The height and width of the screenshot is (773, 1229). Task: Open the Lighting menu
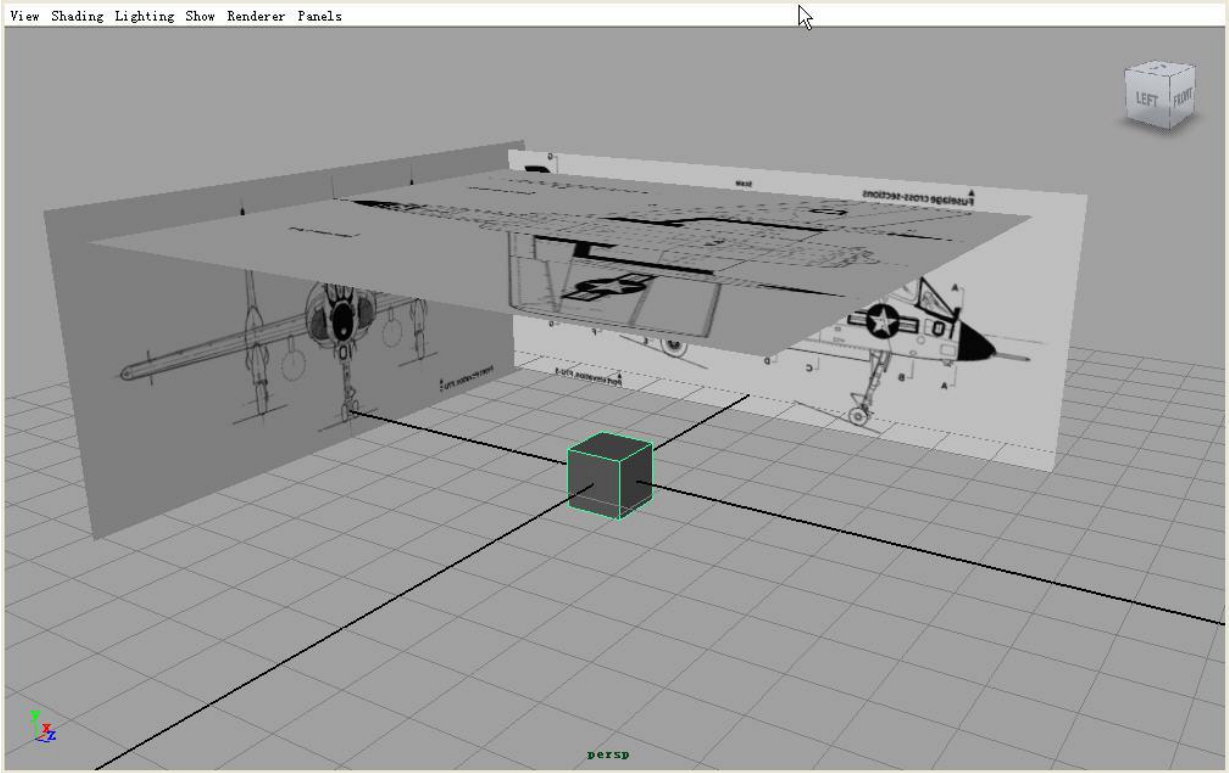tap(144, 16)
